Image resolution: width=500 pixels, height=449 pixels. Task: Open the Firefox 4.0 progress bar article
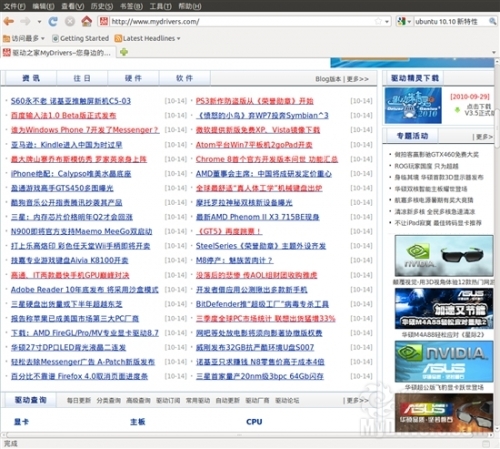(79, 376)
